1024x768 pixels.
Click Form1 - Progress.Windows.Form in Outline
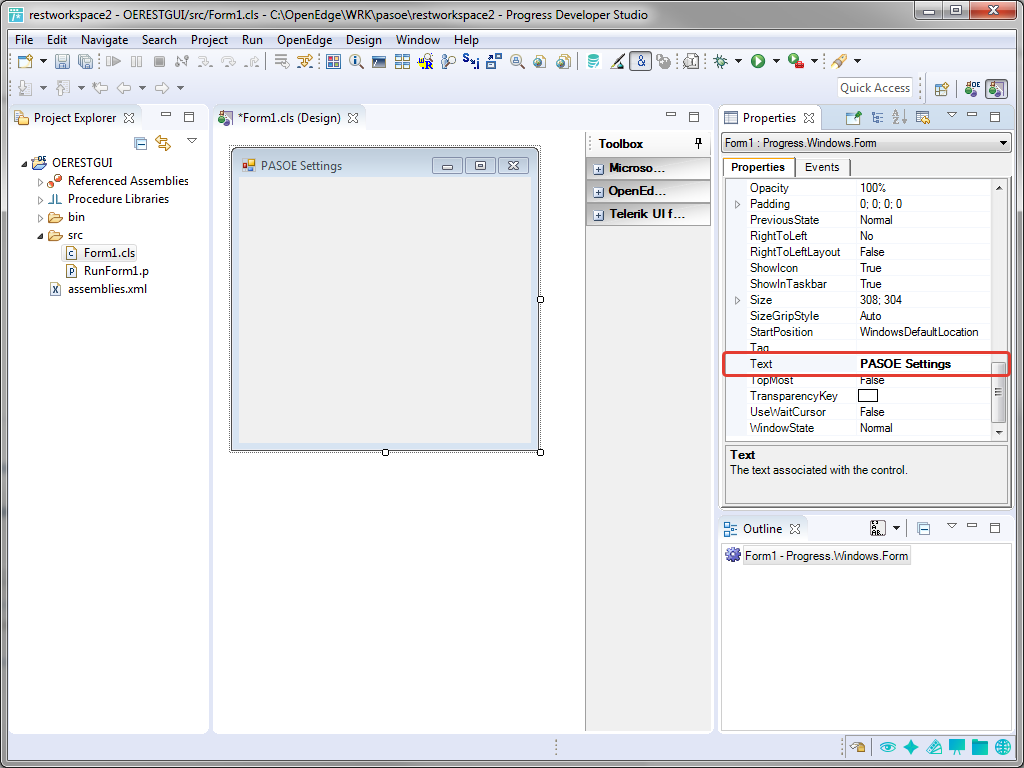click(826, 556)
